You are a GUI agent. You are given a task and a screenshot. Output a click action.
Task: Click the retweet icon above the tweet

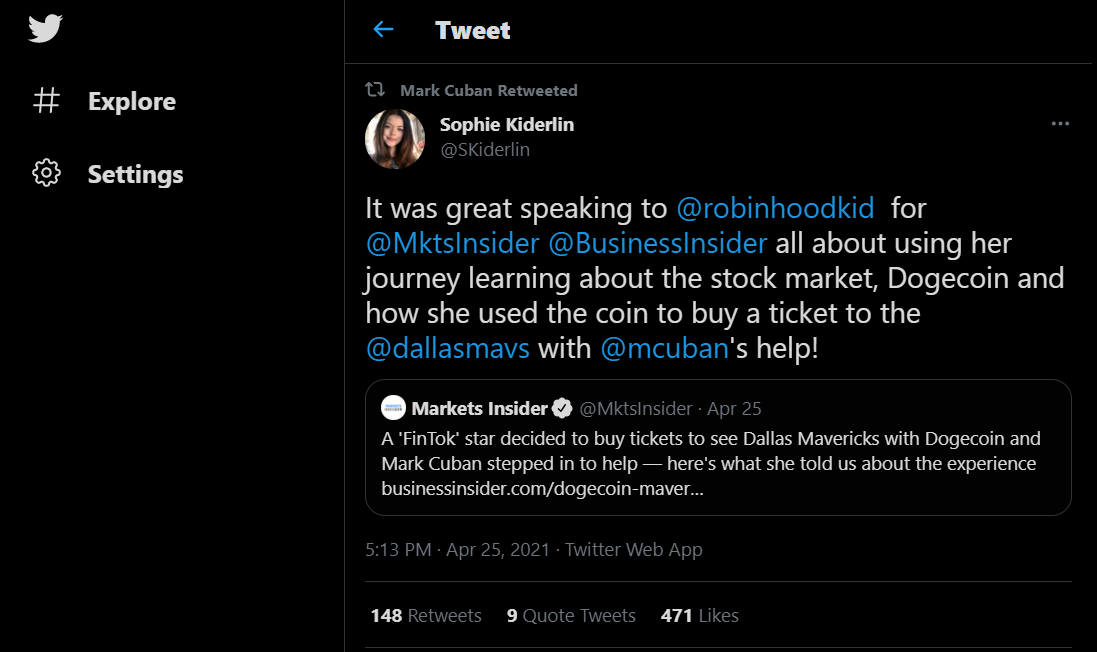coord(375,90)
